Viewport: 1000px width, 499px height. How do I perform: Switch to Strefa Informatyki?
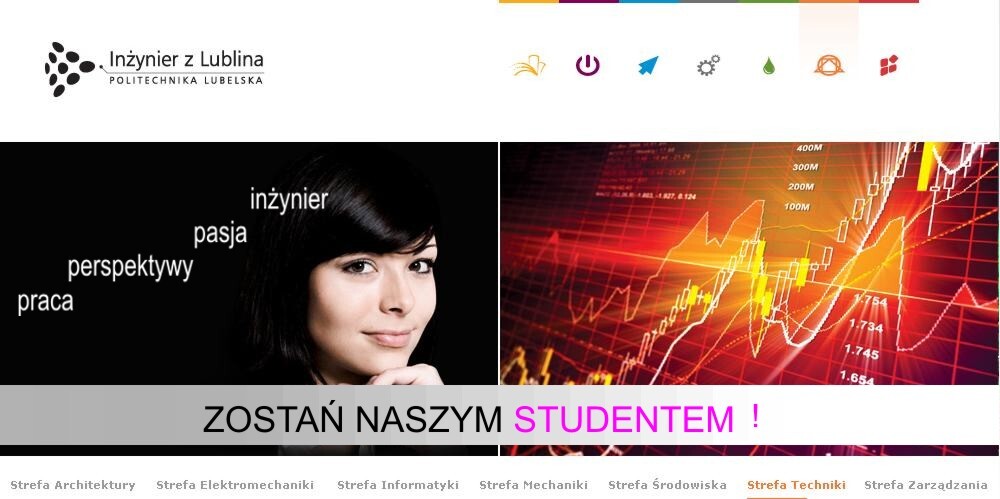[398, 485]
